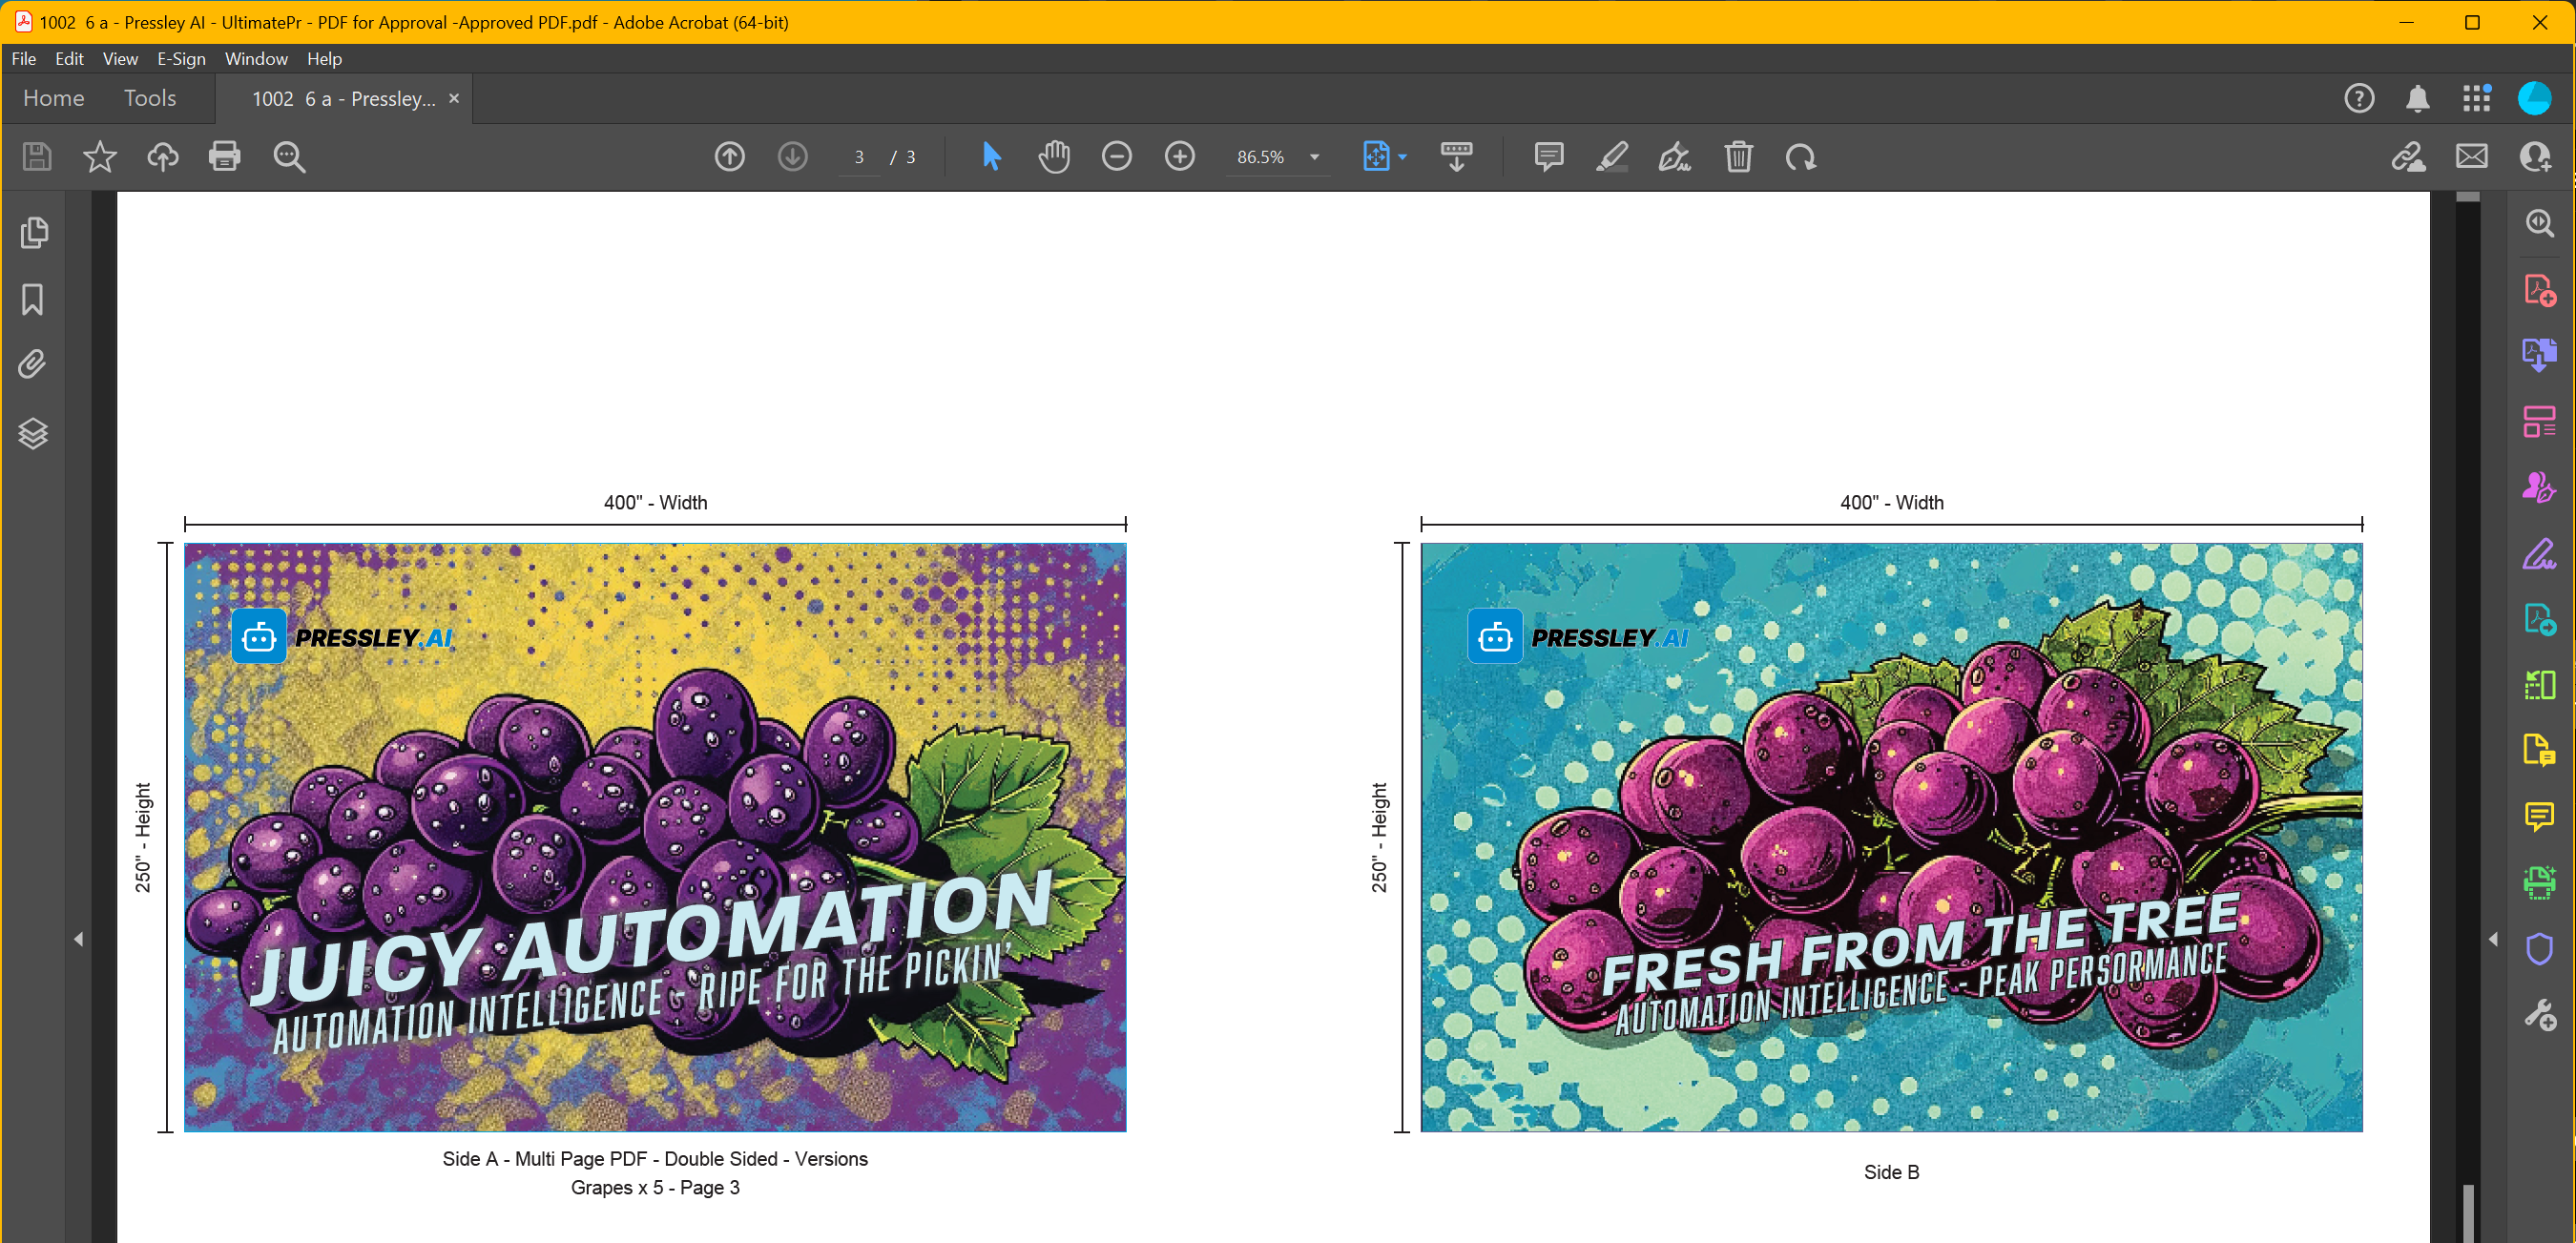The image size is (2576, 1243).
Task: Select the Highlight text pen
Action: click(1612, 157)
